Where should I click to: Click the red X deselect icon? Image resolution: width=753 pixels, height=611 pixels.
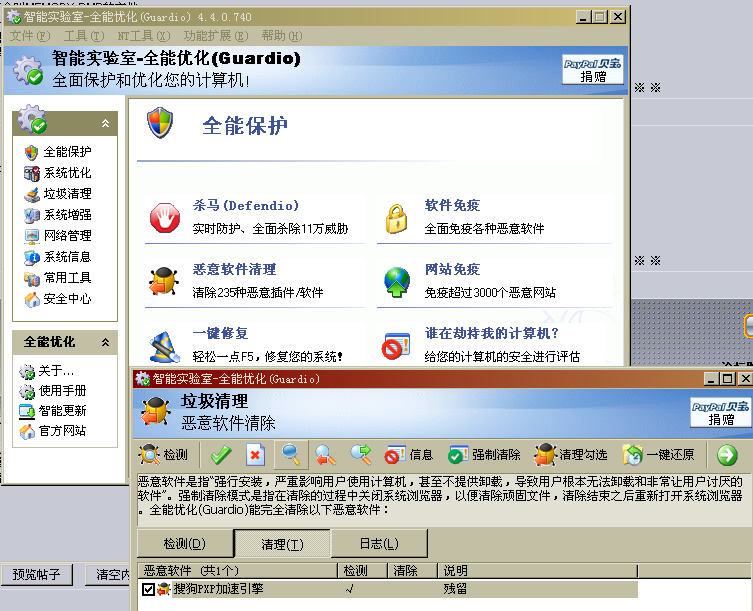tap(255, 455)
